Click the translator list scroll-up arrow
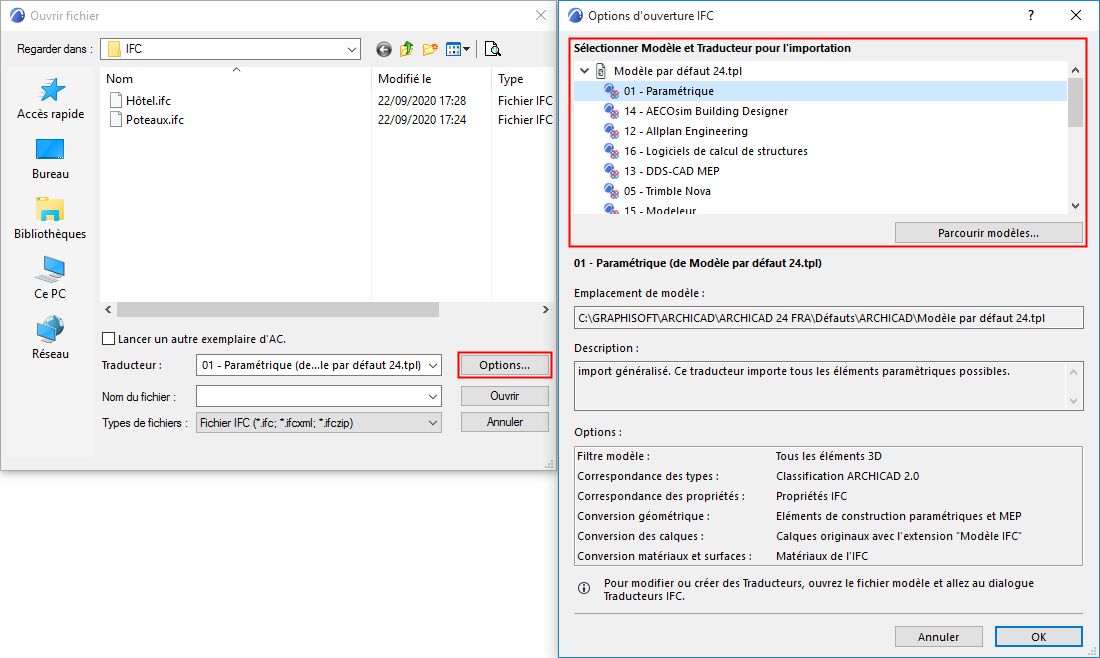The height and width of the screenshot is (658, 1100). (x=1075, y=70)
